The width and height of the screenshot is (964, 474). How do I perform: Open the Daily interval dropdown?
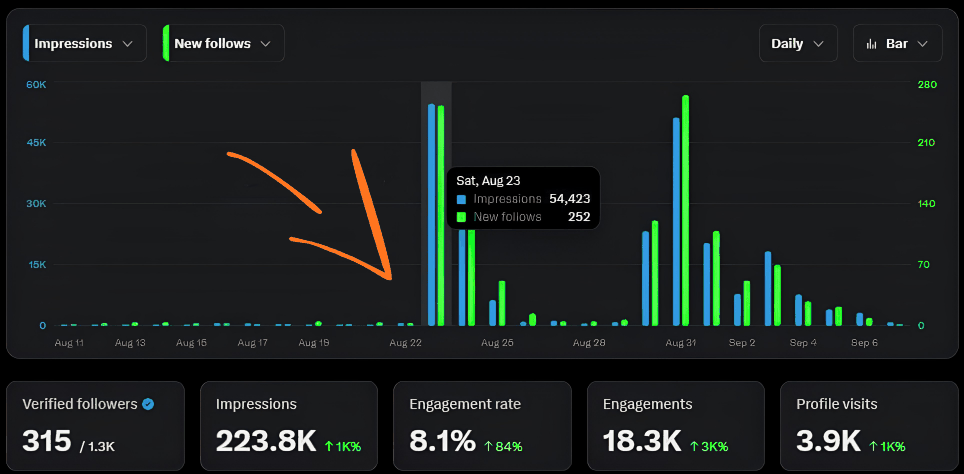(x=798, y=44)
